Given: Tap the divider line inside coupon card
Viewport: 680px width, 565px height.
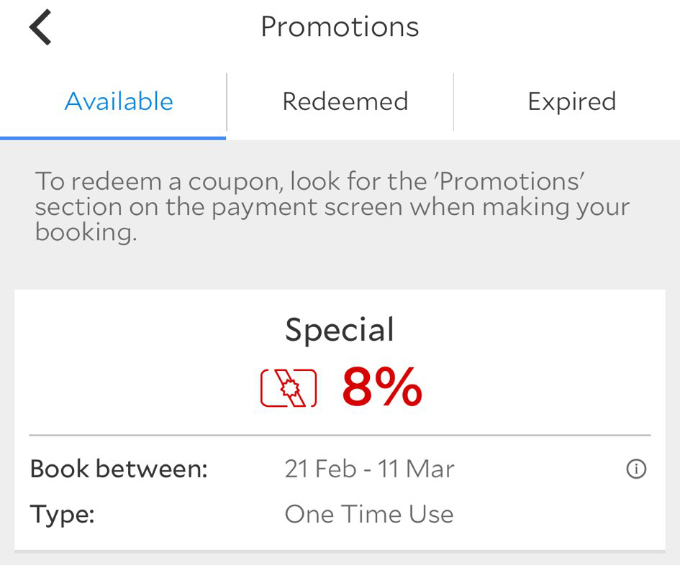Looking at the screenshot, I should 340,434.
